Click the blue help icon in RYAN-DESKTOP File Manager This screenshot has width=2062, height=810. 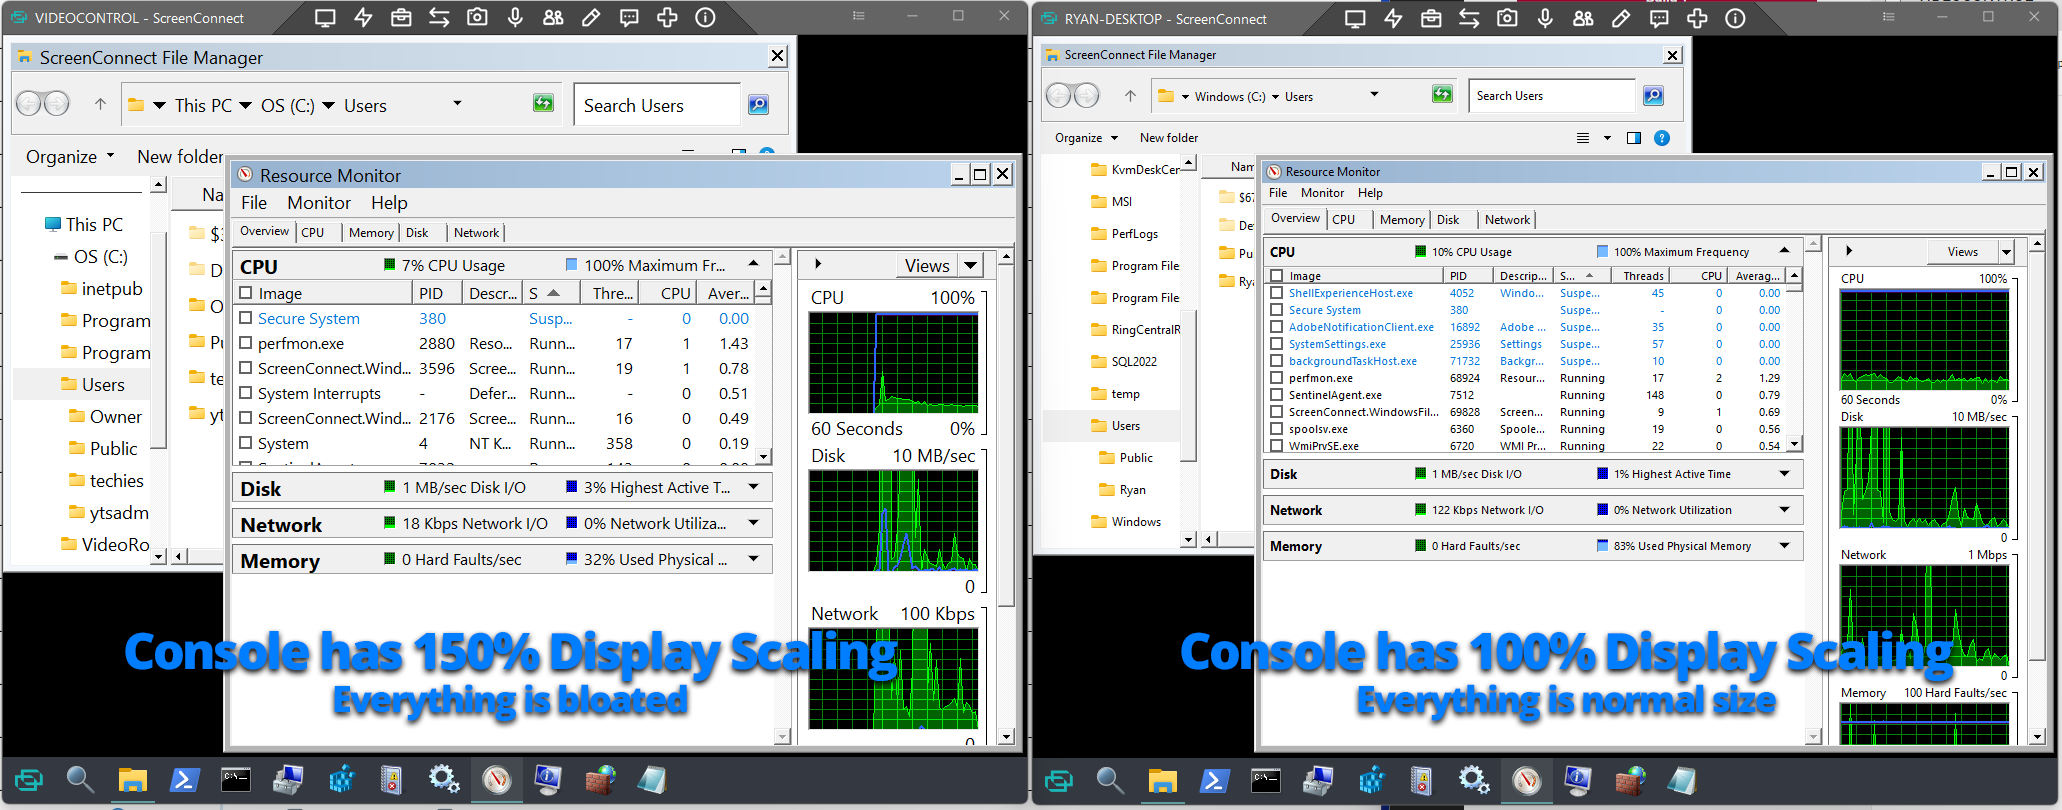(x=1662, y=138)
